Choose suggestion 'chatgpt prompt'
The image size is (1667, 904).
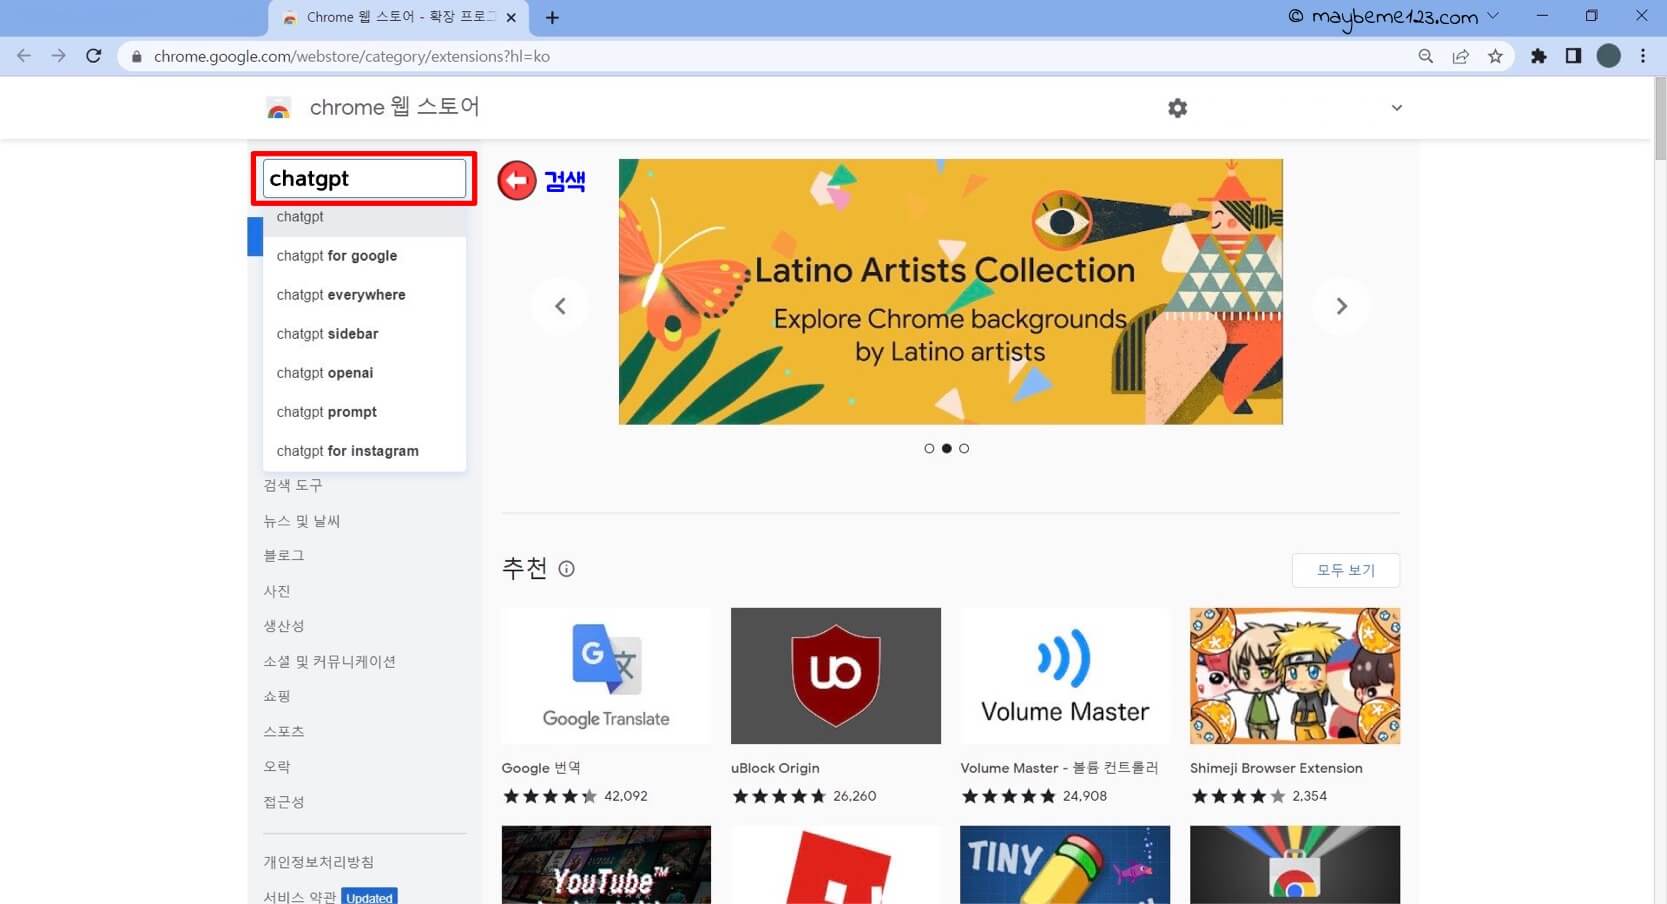364,412
